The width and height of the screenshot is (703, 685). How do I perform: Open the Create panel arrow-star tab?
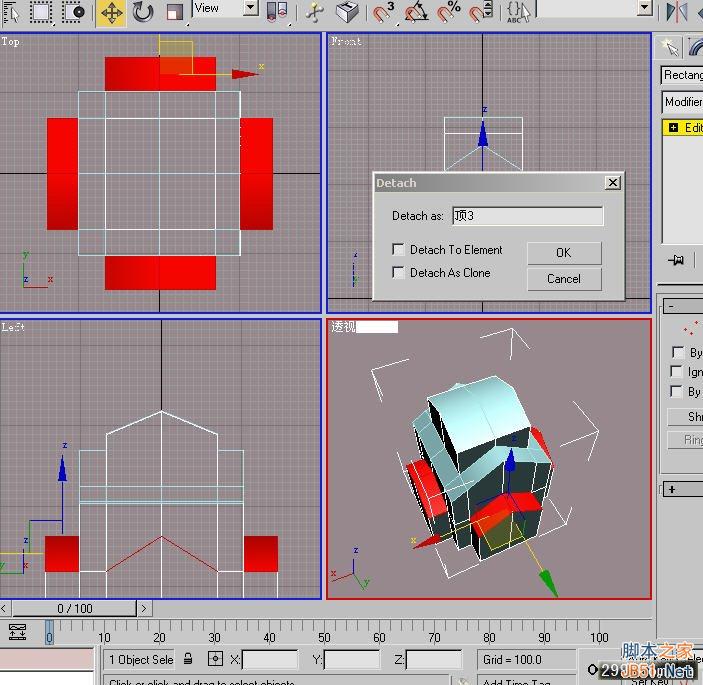pos(669,47)
